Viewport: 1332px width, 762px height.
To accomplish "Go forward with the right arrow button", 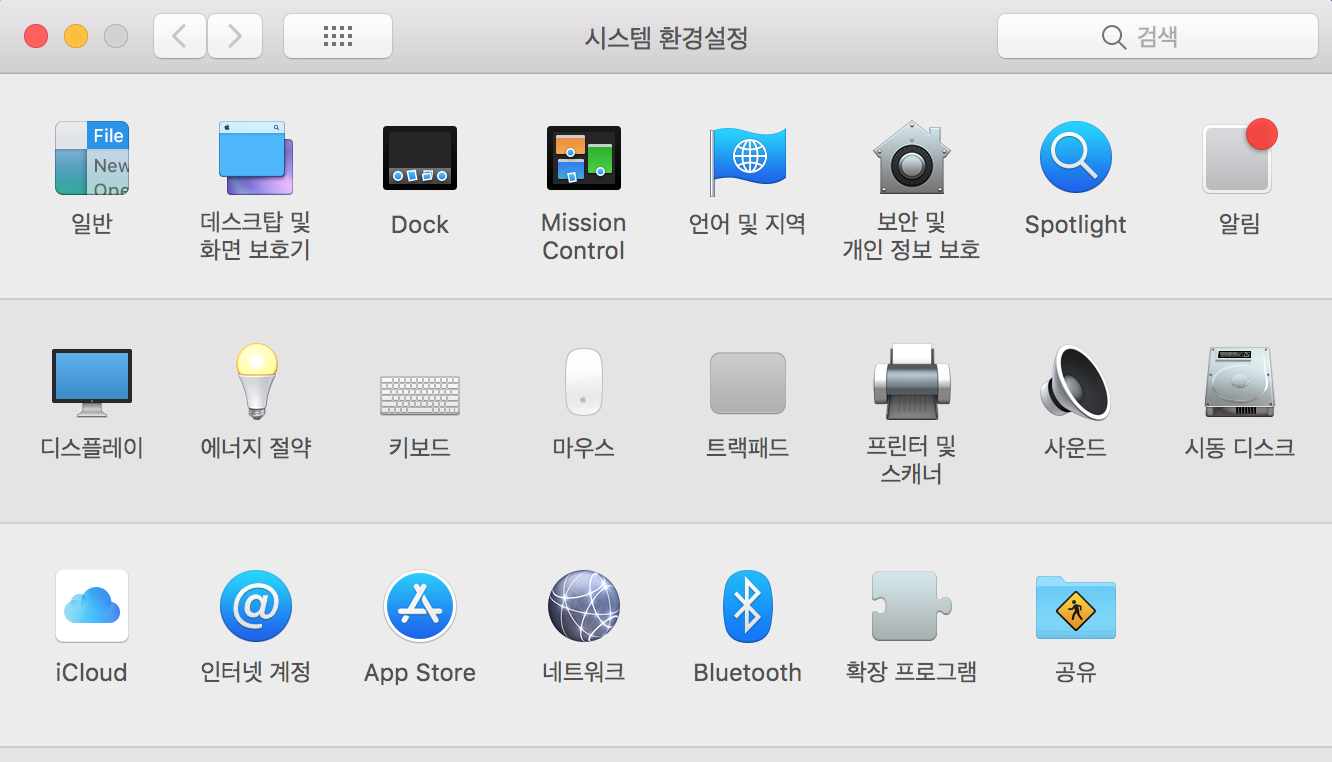I will (x=235, y=36).
